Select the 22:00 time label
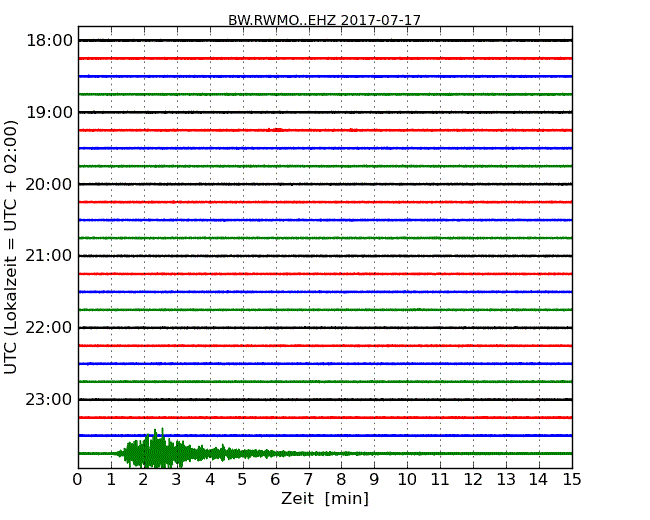Viewport: 650px width, 520px height. tap(49, 328)
